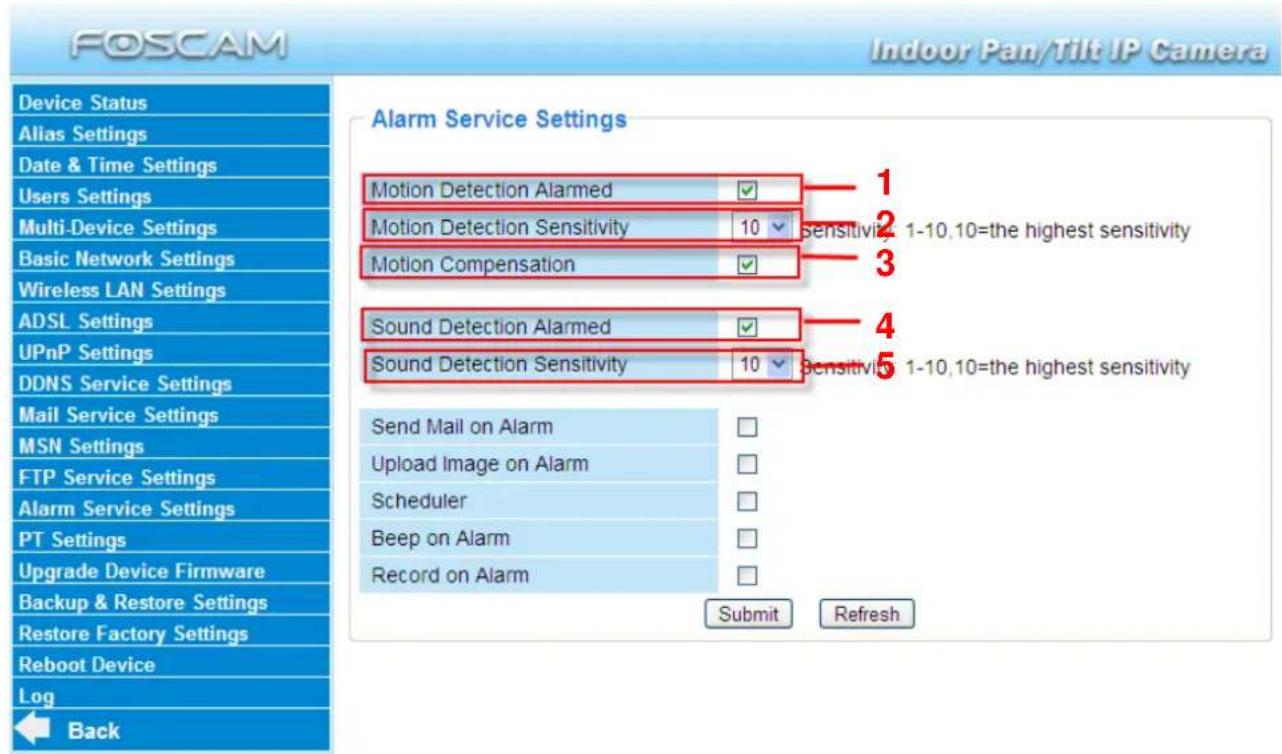Viewport: 1282px width, 754px height.
Task: Open Motion Detection Sensitivity dropdown
Action: (x=762, y=228)
